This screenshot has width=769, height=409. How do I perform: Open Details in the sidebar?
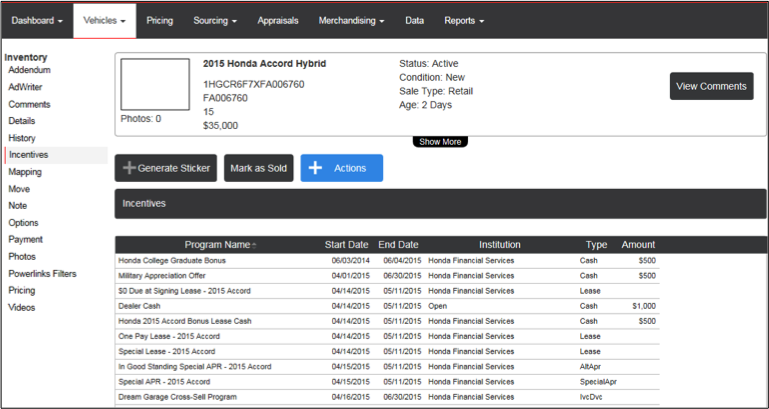tap(22, 121)
